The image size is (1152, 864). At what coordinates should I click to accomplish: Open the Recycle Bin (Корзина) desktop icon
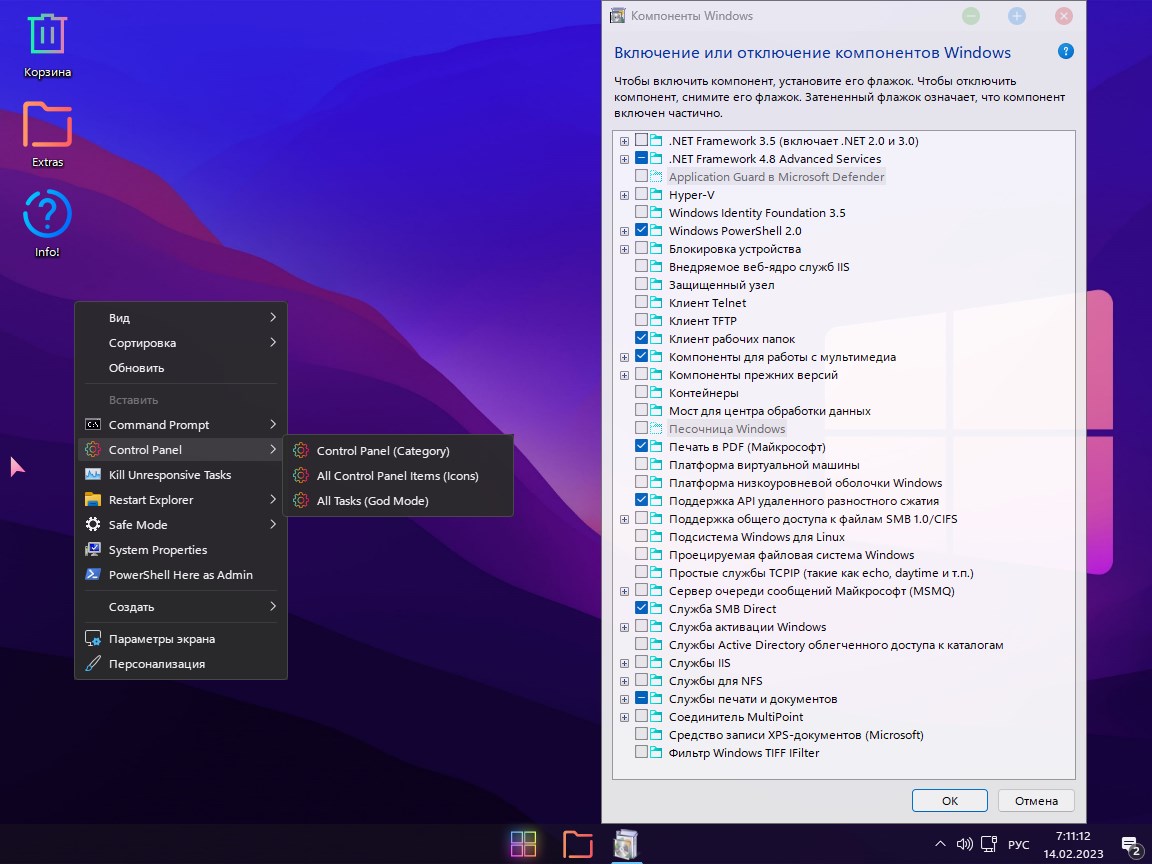[x=47, y=37]
